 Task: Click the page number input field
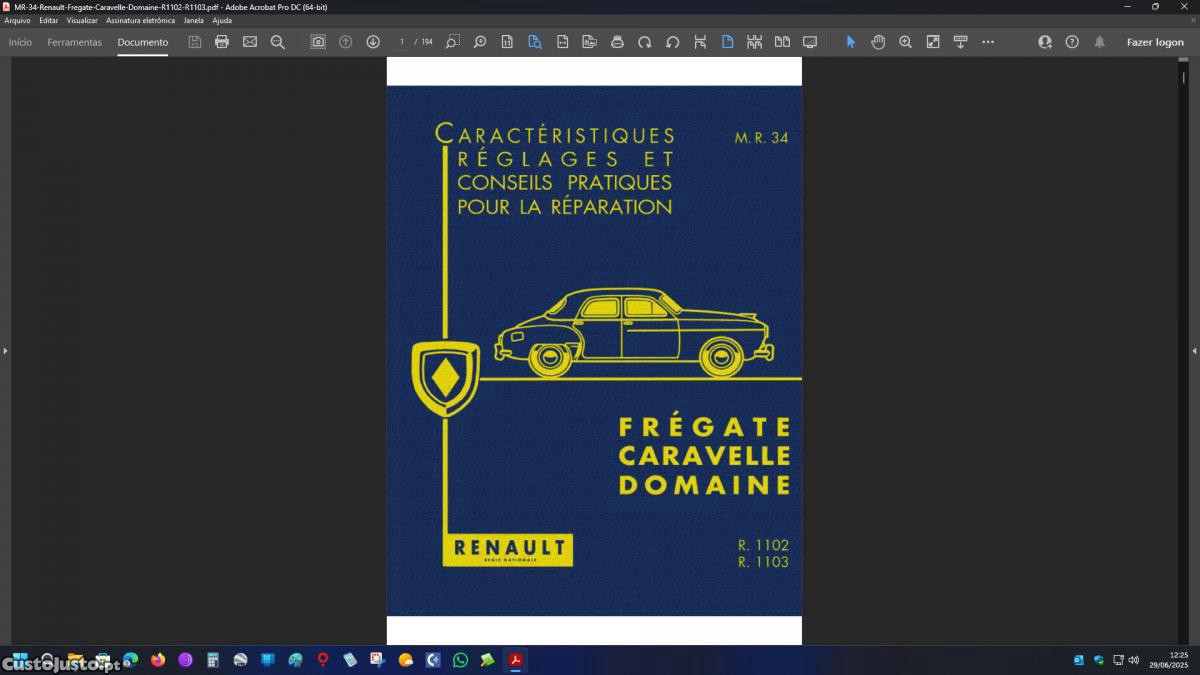(402, 42)
